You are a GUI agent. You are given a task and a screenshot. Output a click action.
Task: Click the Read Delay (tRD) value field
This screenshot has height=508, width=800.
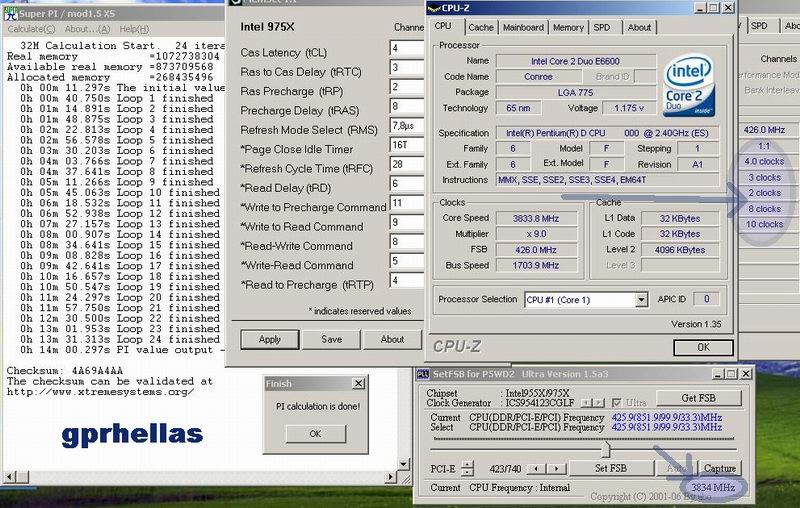(x=407, y=184)
